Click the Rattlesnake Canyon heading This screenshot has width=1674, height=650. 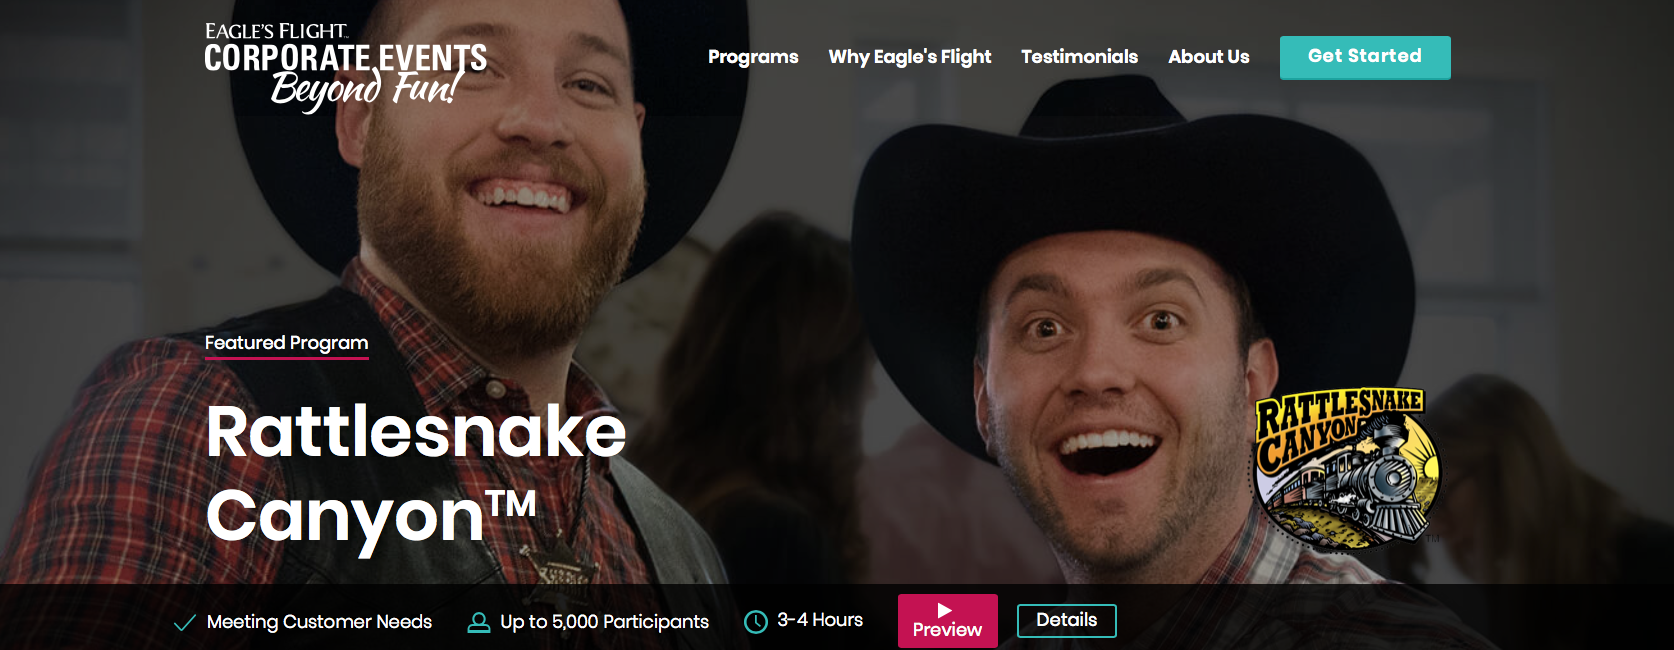[416, 474]
